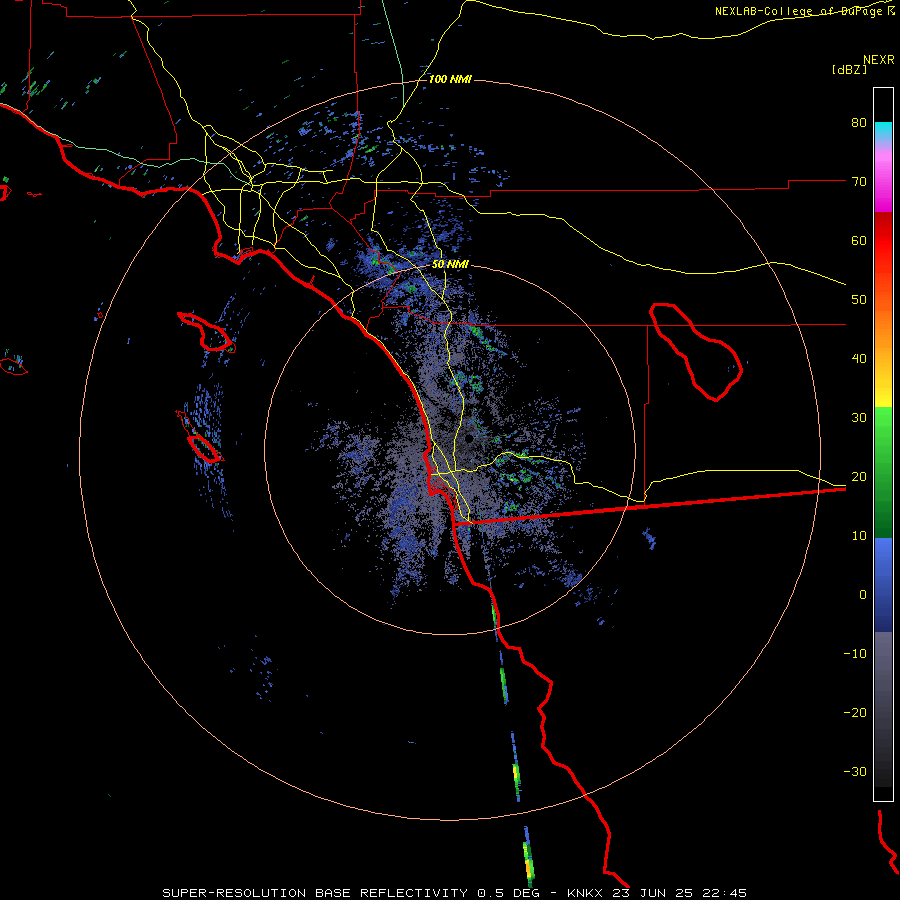Click the 23 JUN 25 22:45 timestamp
900x900 pixels.
click(x=678, y=893)
